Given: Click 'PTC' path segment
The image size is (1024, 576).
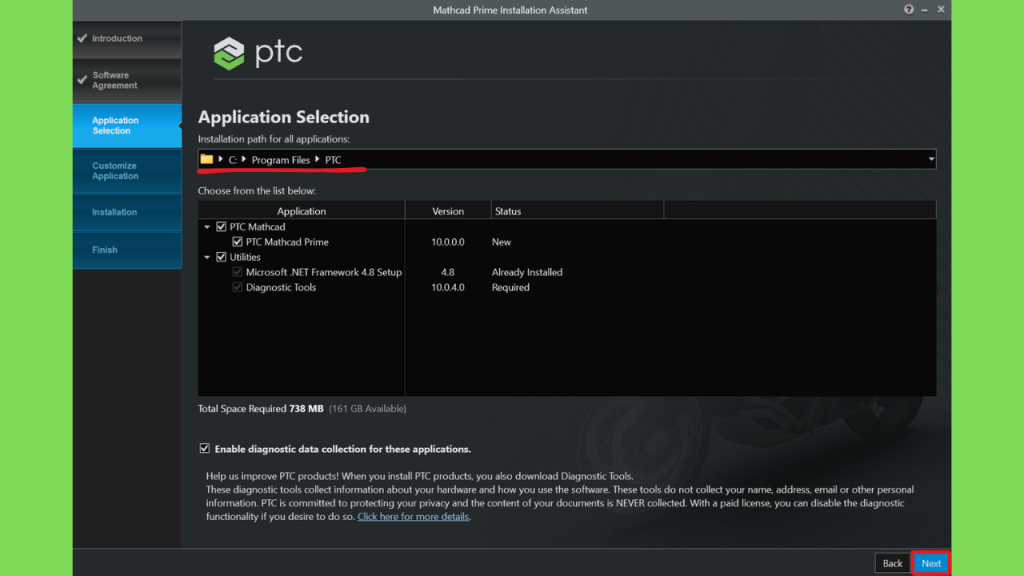Looking at the screenshot, I should 333,160.
